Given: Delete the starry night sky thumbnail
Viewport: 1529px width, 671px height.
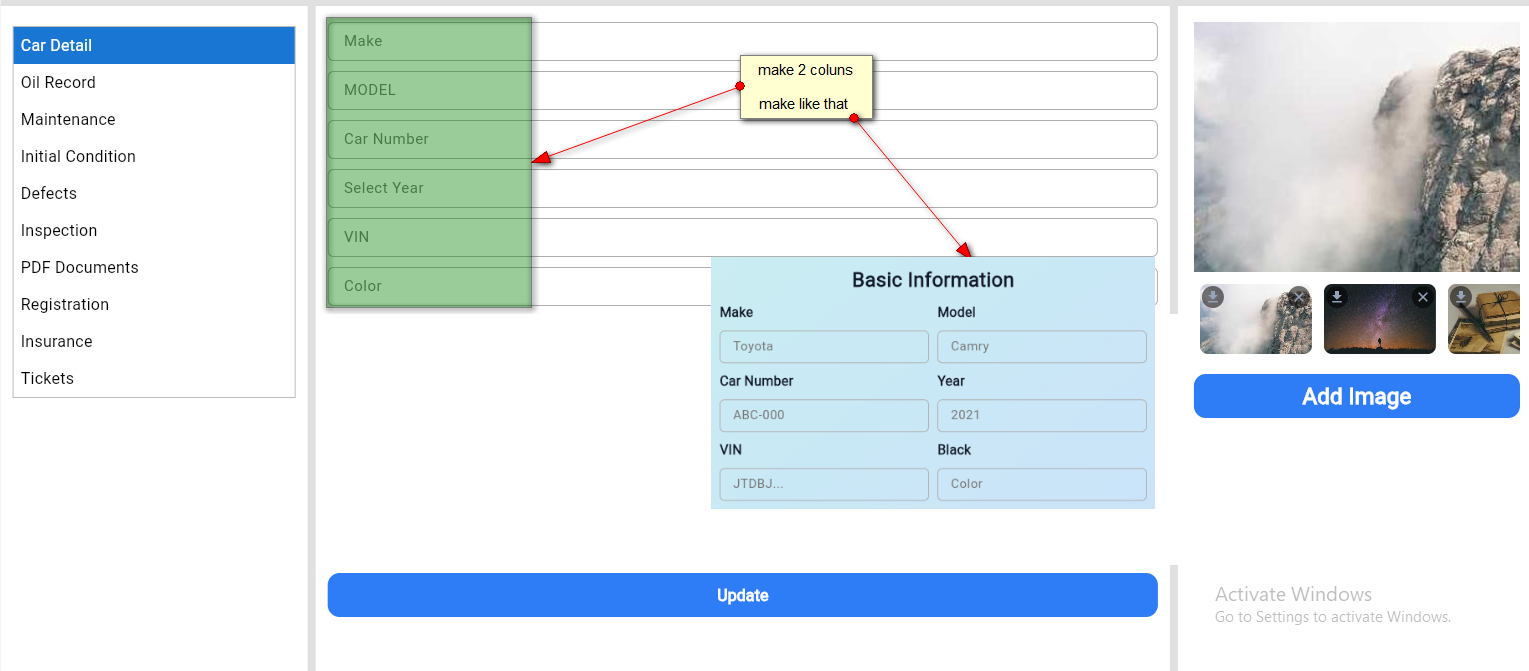Looking at the screenshot, I should pos(1423,297).
